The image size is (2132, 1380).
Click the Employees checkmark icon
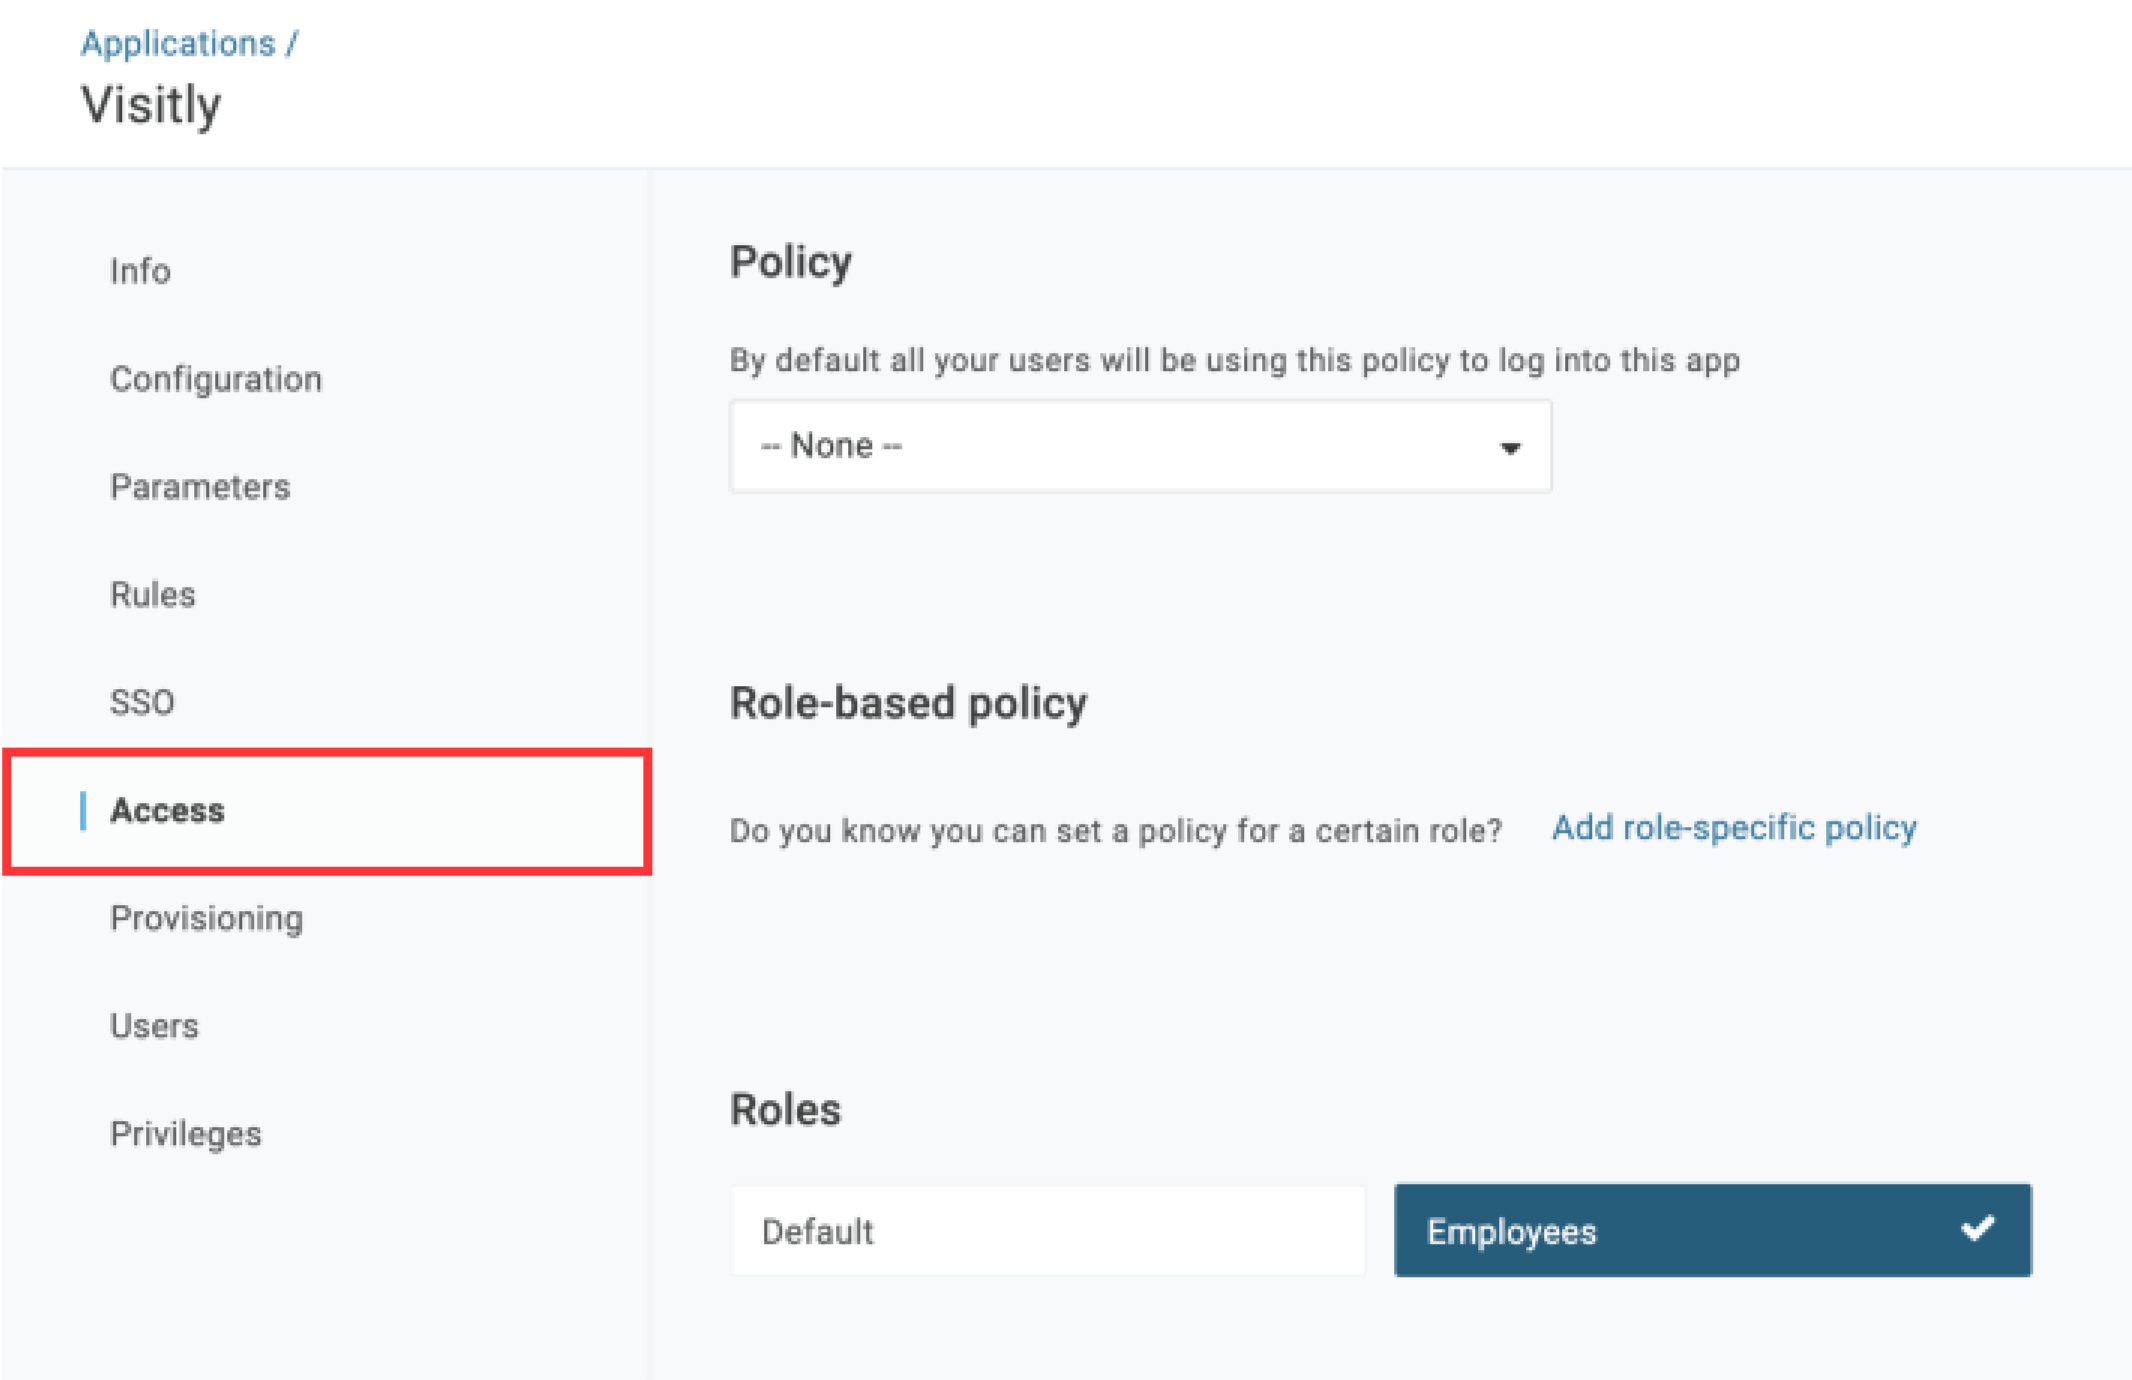(1977, 1229)
